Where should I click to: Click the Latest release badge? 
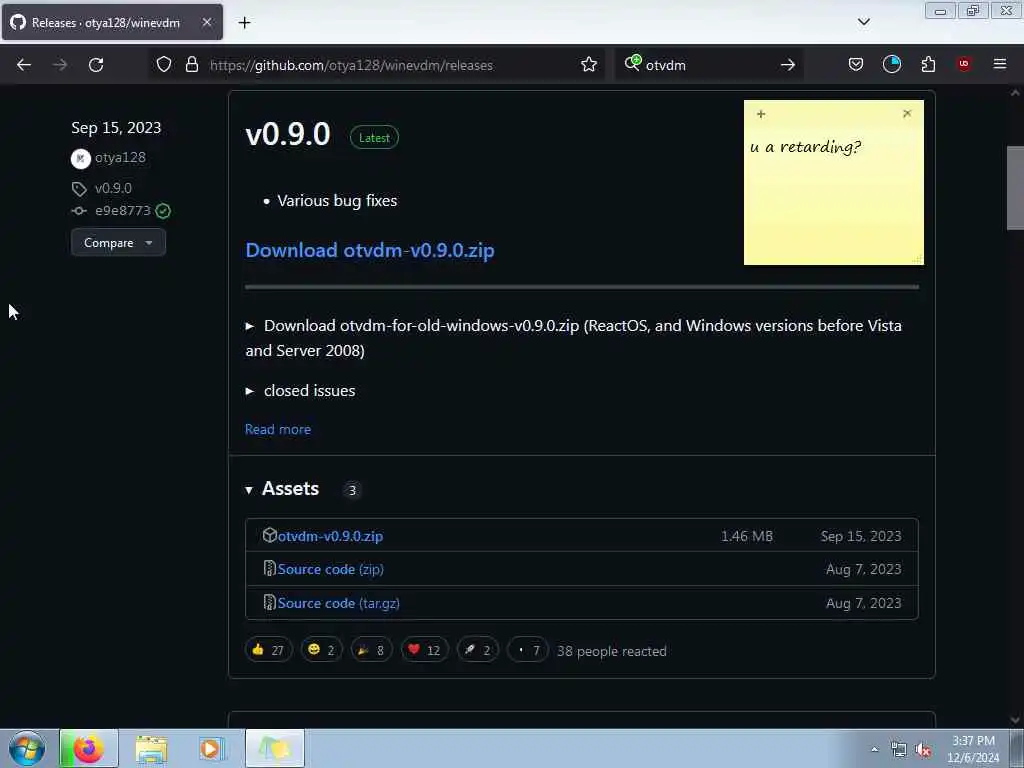pyautogui.click(x=374, y=137)
